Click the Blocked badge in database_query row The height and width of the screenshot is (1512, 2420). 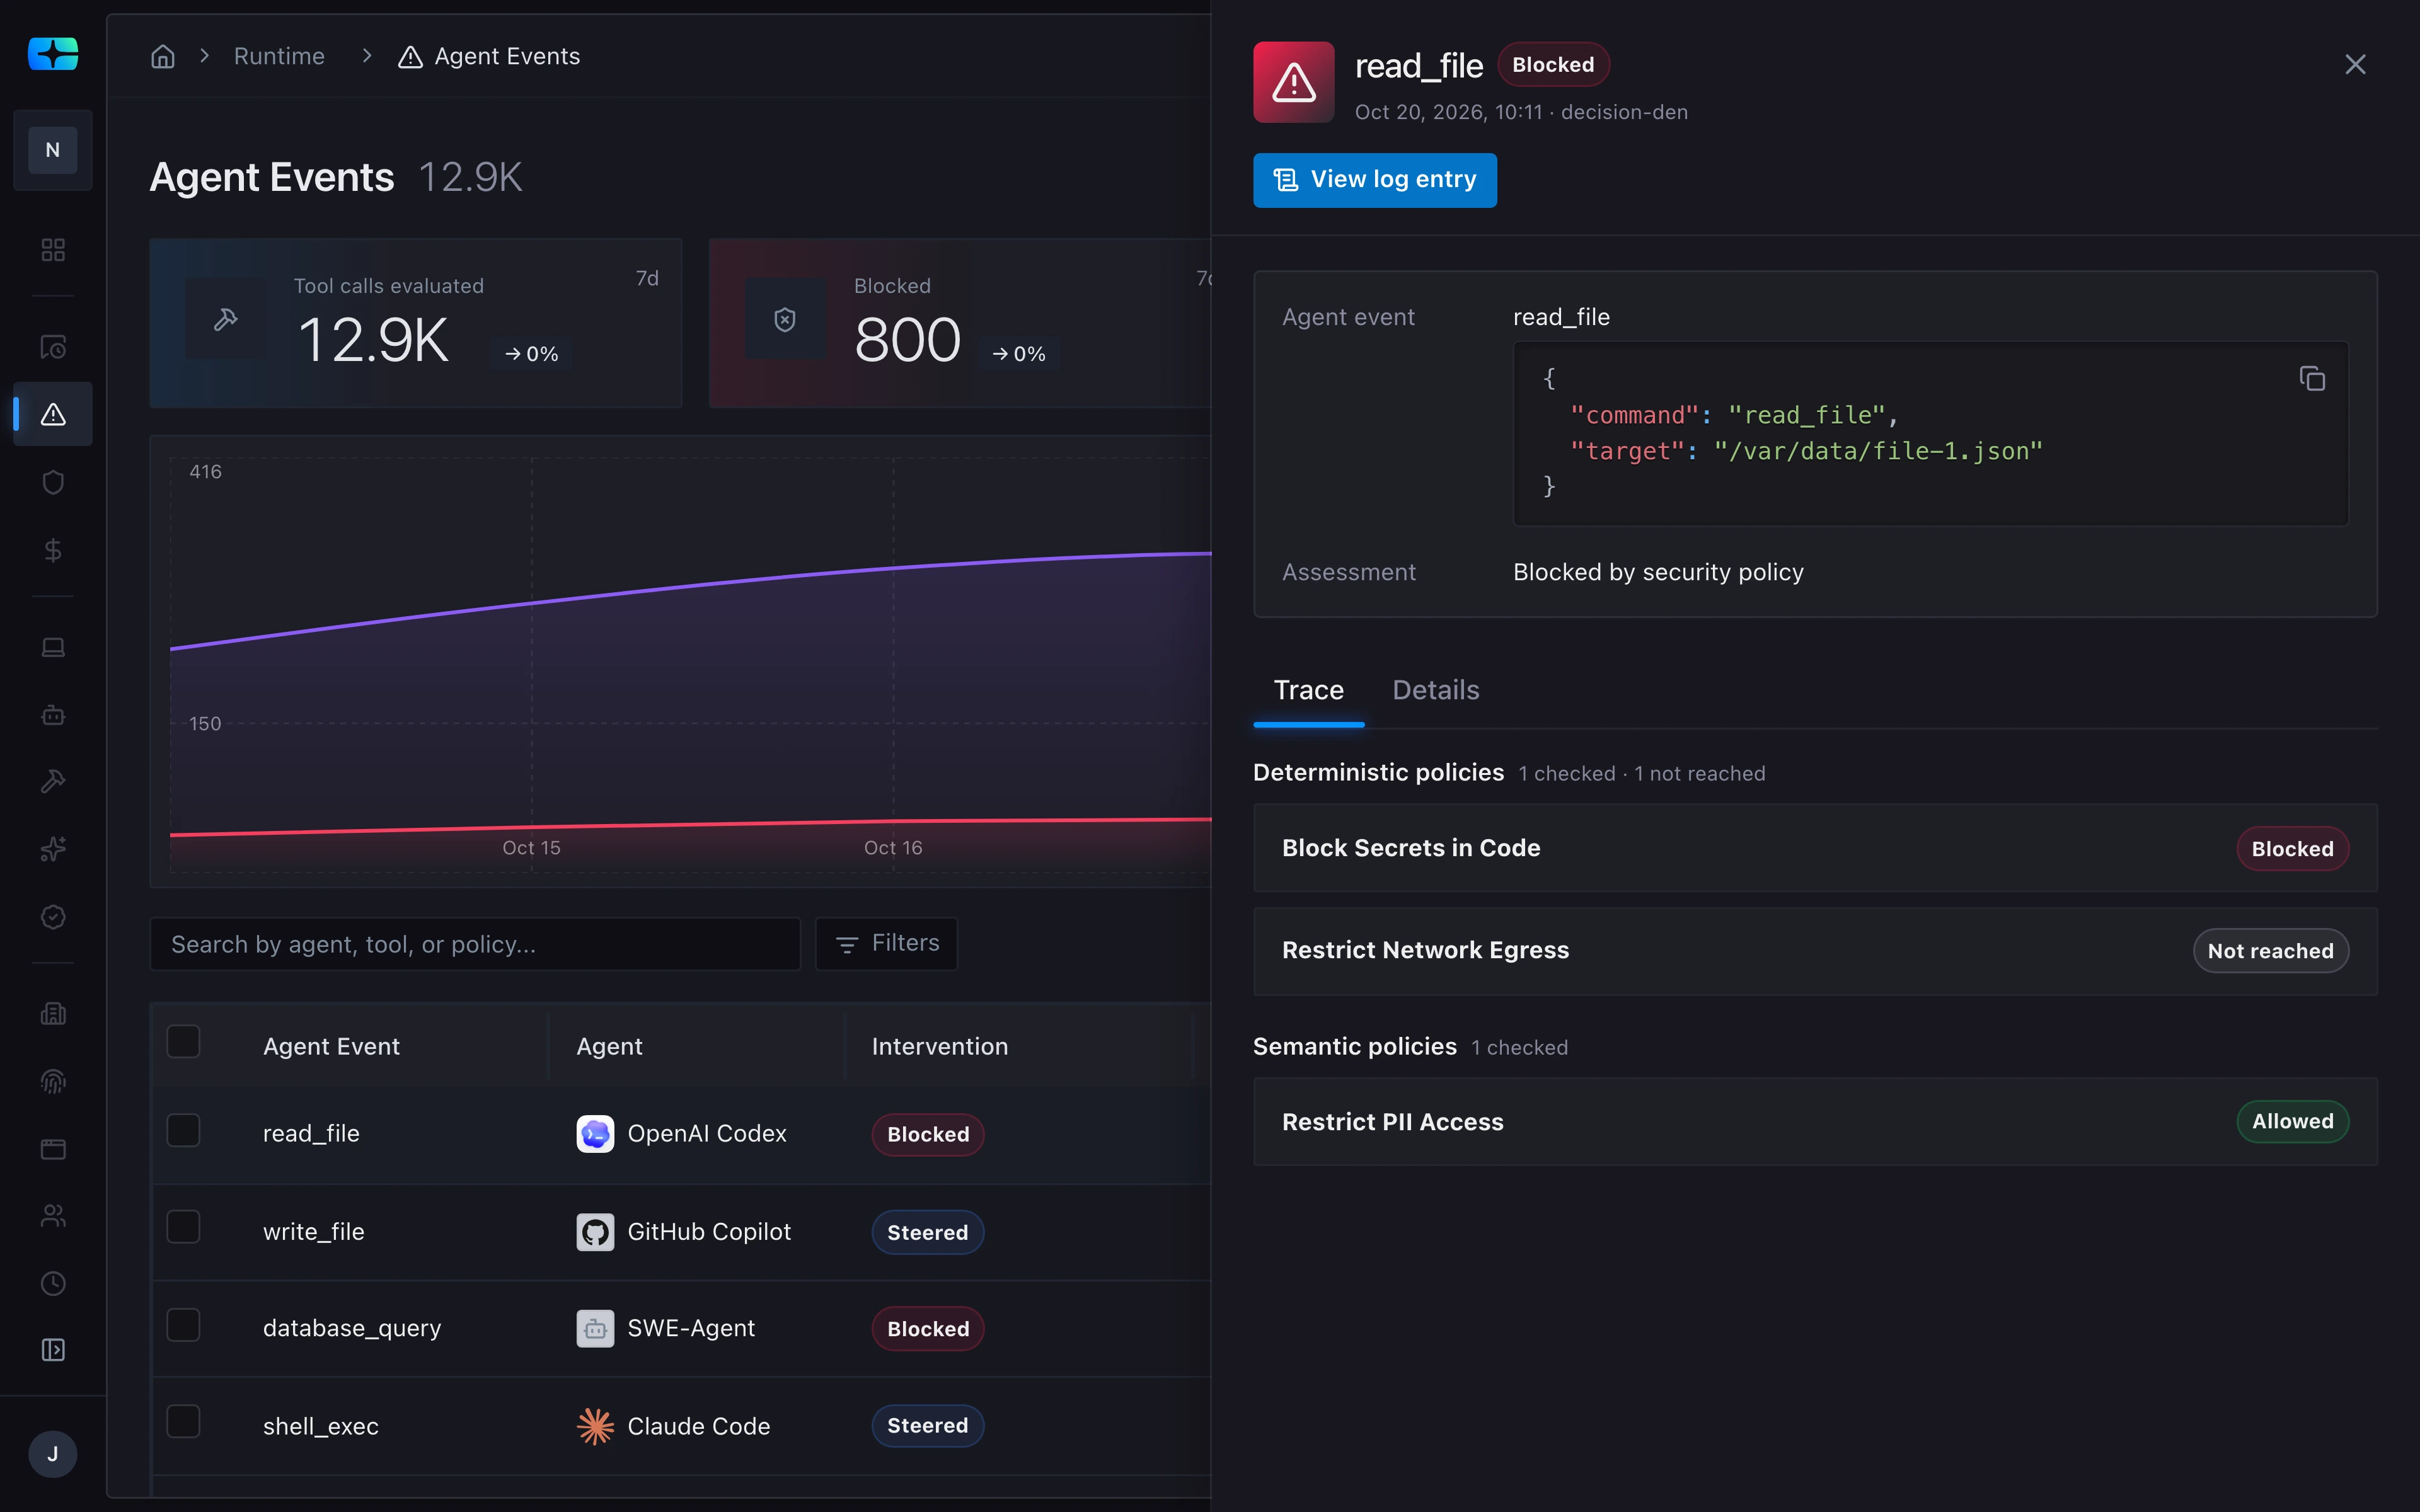coord(928,1329)
